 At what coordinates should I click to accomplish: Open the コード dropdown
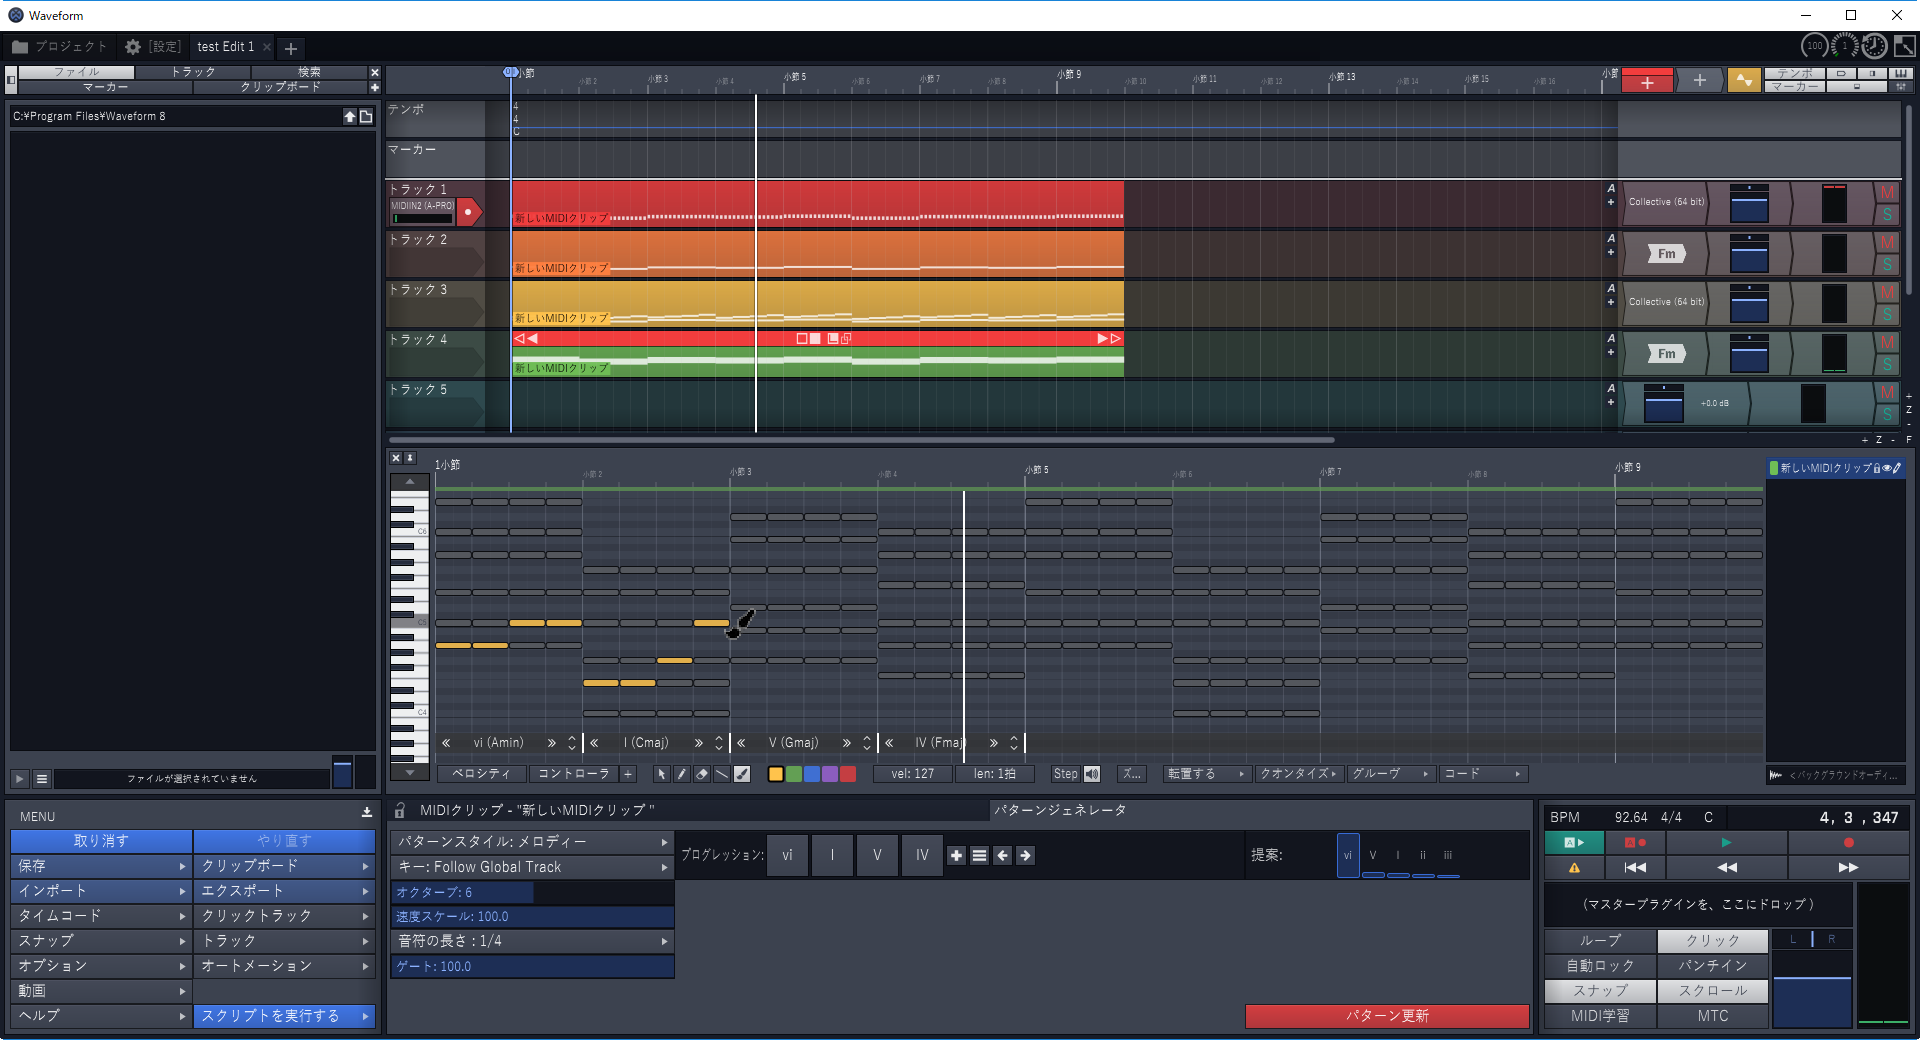point(1482,774)
